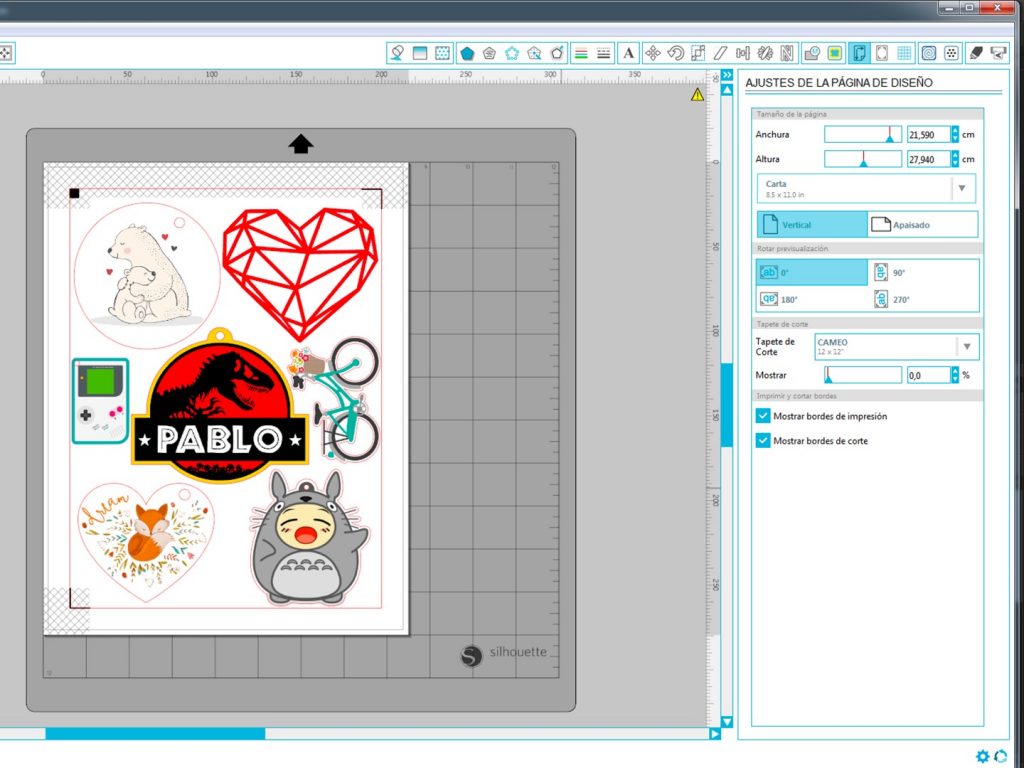1024x768 pixels.
Task: Click the Mostrar mat reveal slider
Action: 863,375
